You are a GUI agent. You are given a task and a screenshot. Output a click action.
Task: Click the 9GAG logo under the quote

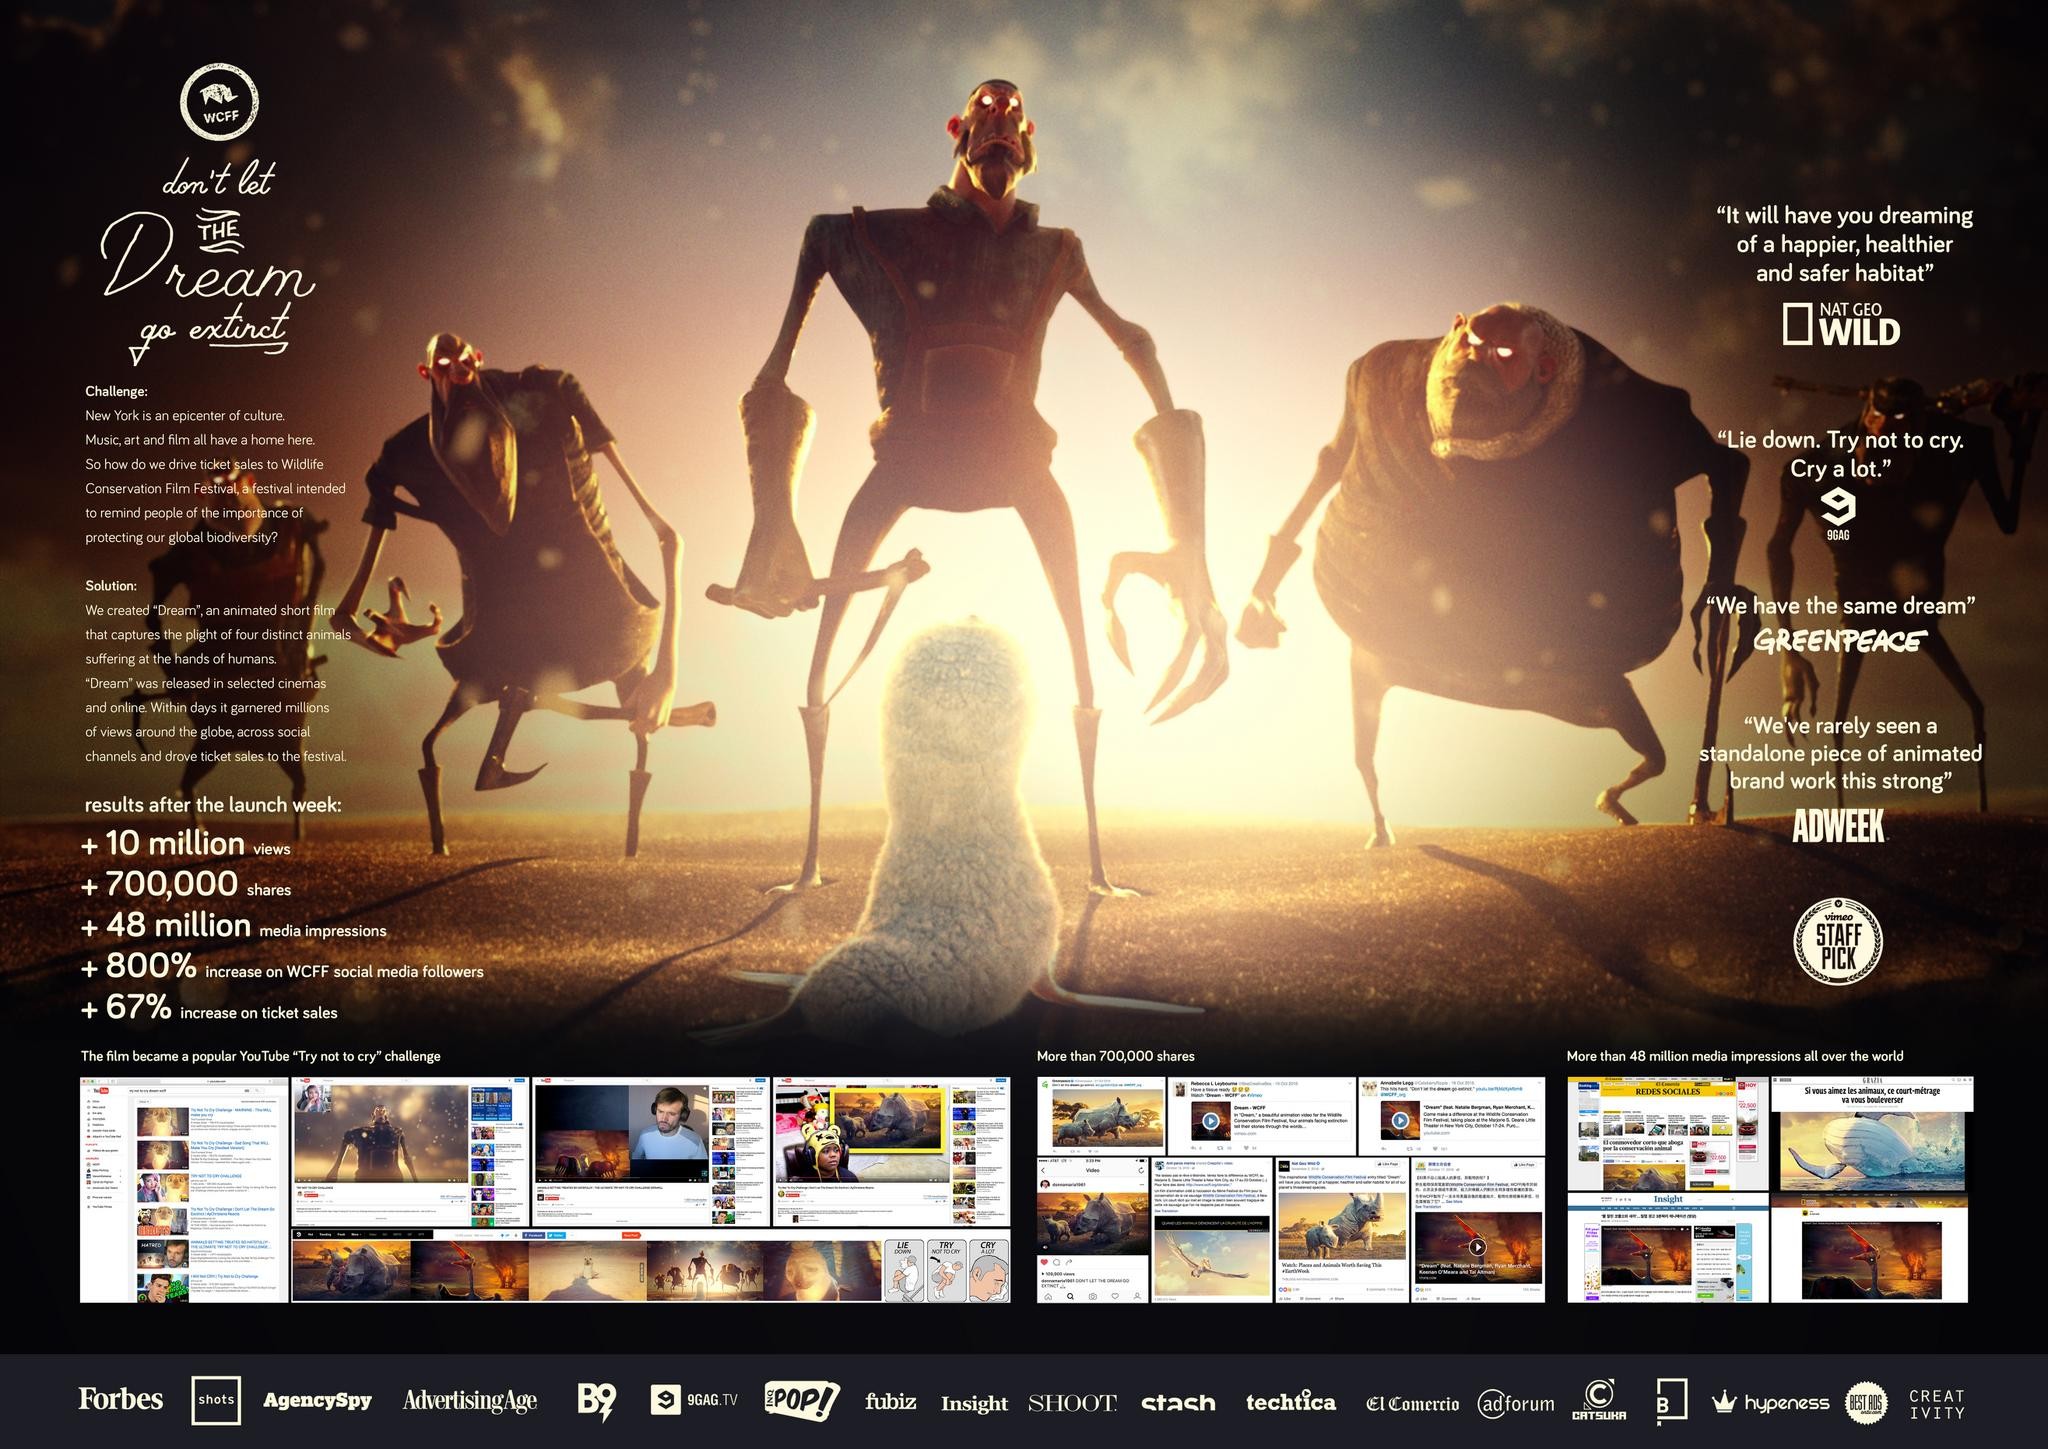click(1837, 516)
